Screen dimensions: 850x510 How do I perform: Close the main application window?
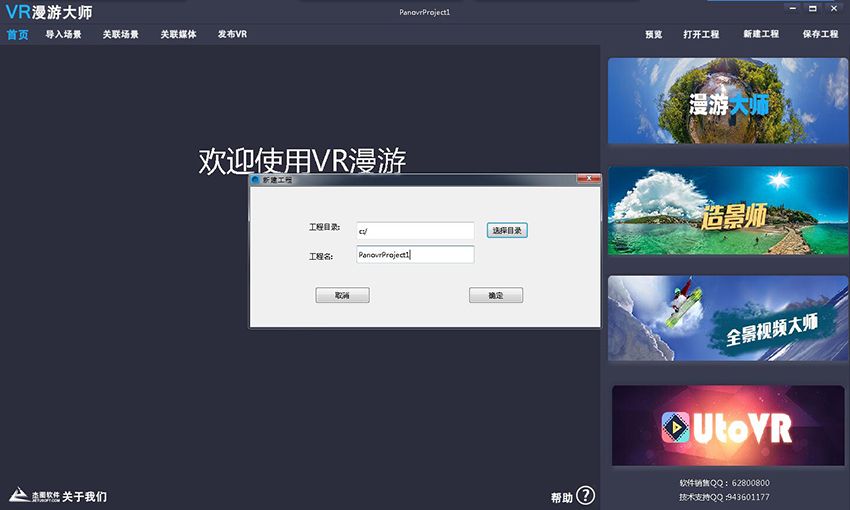point(835,8)
